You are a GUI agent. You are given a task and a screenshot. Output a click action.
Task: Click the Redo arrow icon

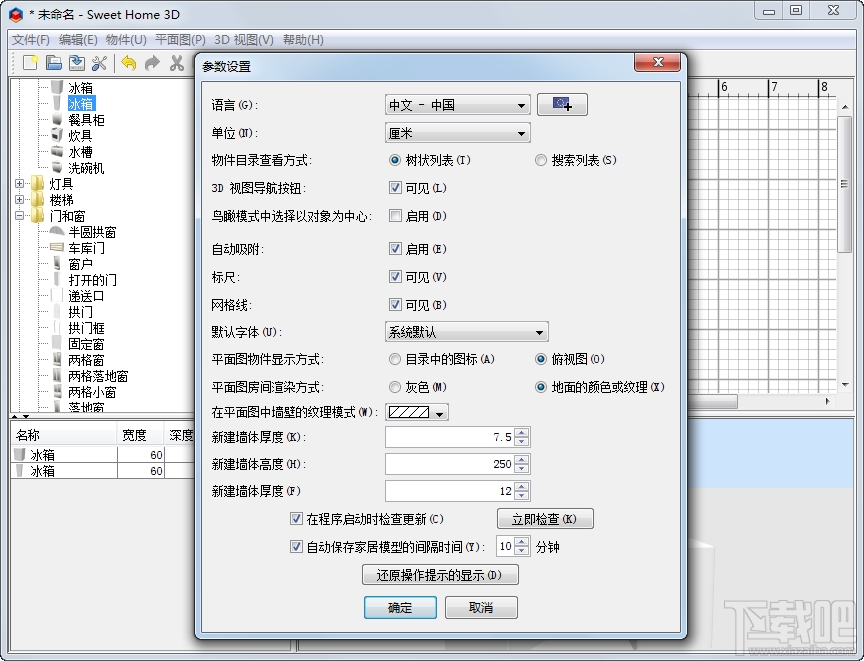[152, 63]
